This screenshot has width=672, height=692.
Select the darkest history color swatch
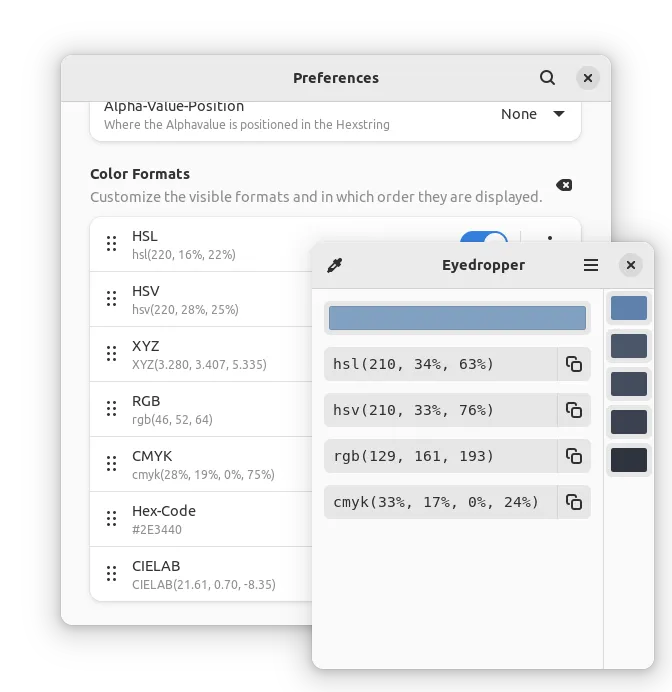click(x=629, y=460)
